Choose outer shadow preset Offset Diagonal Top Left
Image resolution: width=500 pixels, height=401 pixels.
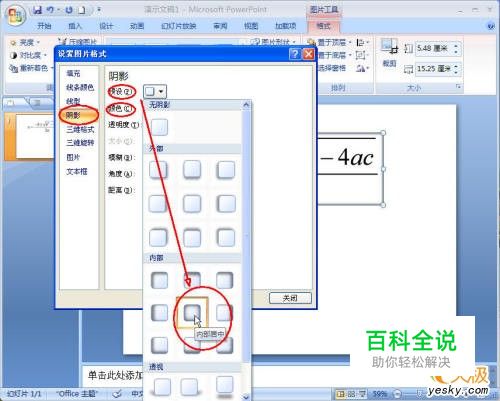[x=226, y=238]
